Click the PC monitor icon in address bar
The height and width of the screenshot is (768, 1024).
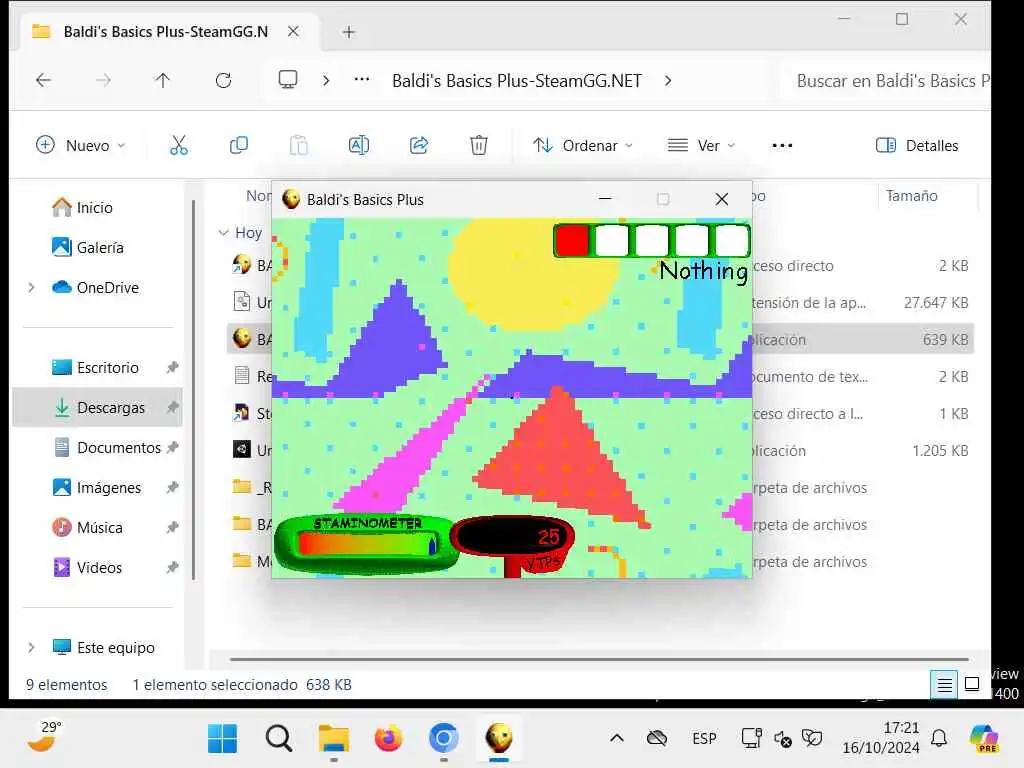[287, 80]
